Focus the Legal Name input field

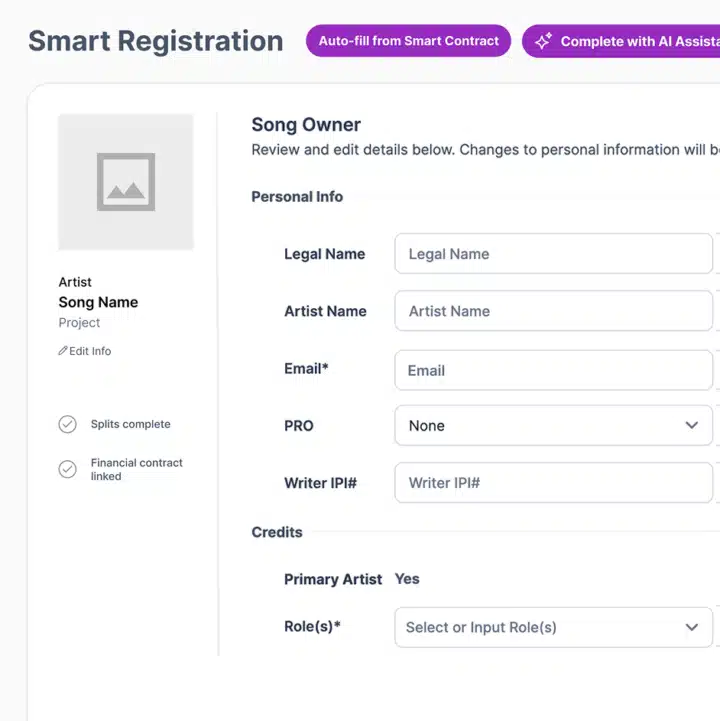[x=554, y=254]
